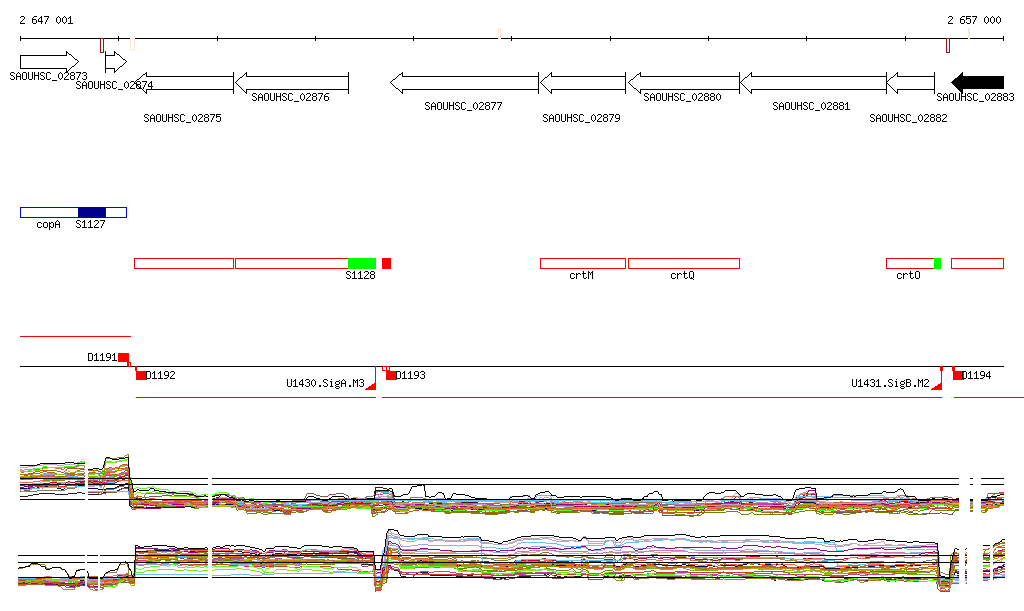Select the SAOUHSC_02876 gene arrow
Viewport: 1024px width, 611px height.
tap(292, 83)
